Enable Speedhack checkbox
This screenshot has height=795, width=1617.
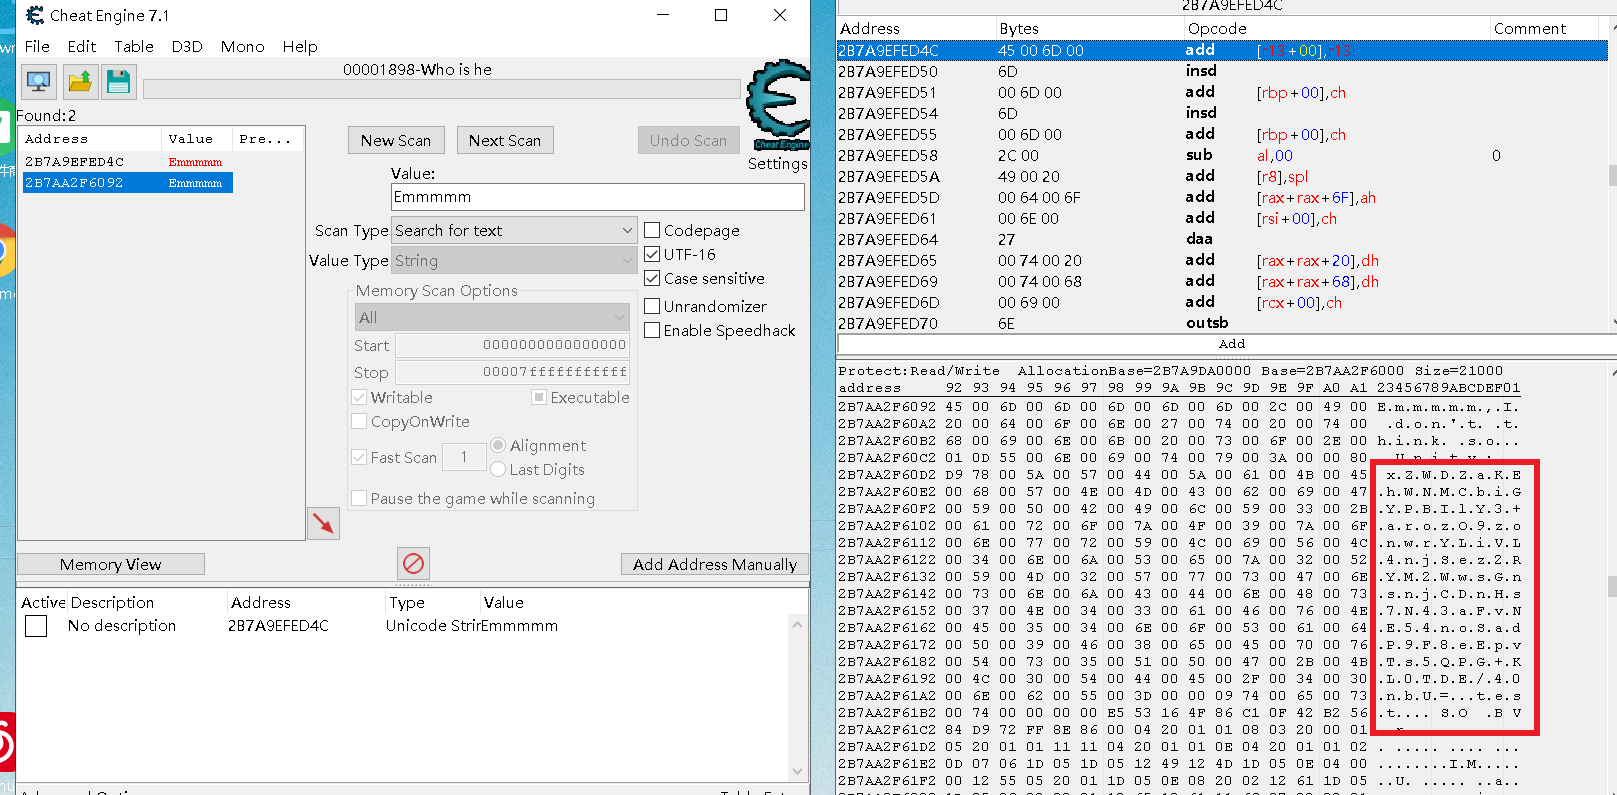(652, 330)
